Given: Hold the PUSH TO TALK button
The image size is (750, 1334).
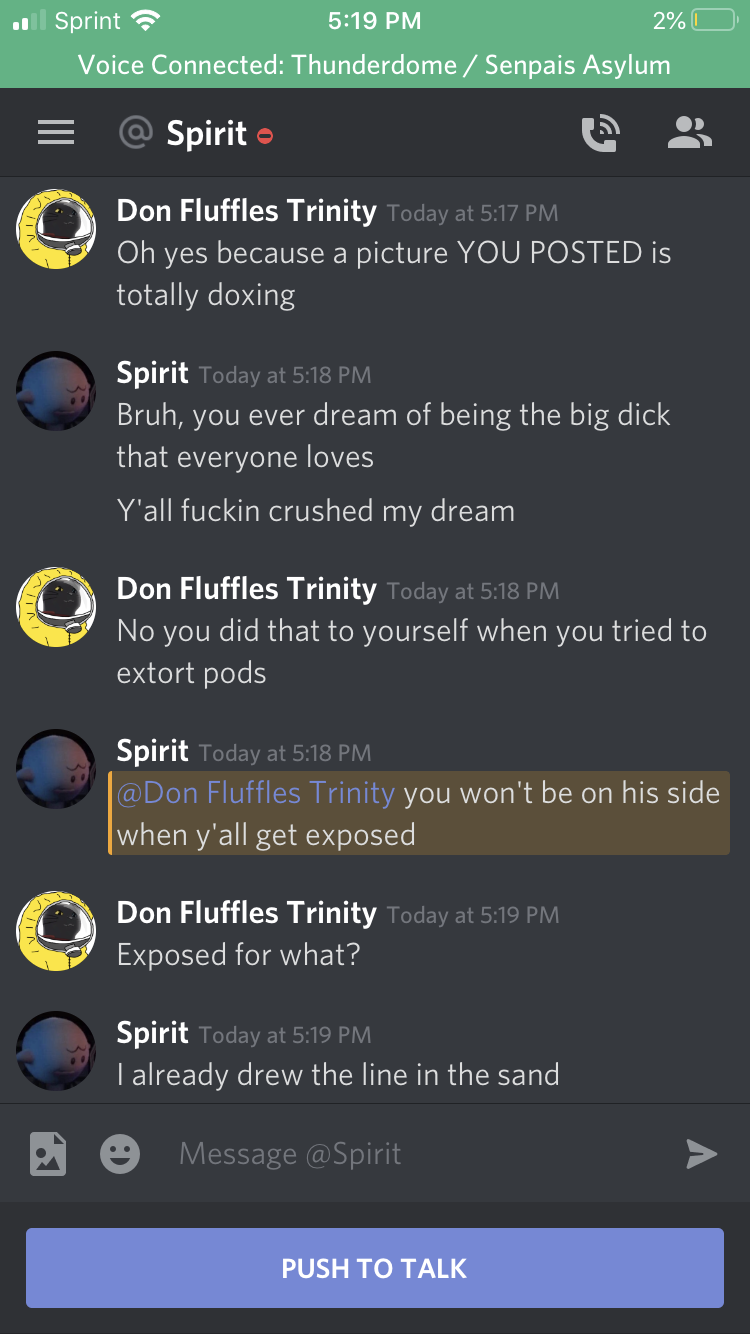Looking at the screenshot, I should click(375, 1268).
